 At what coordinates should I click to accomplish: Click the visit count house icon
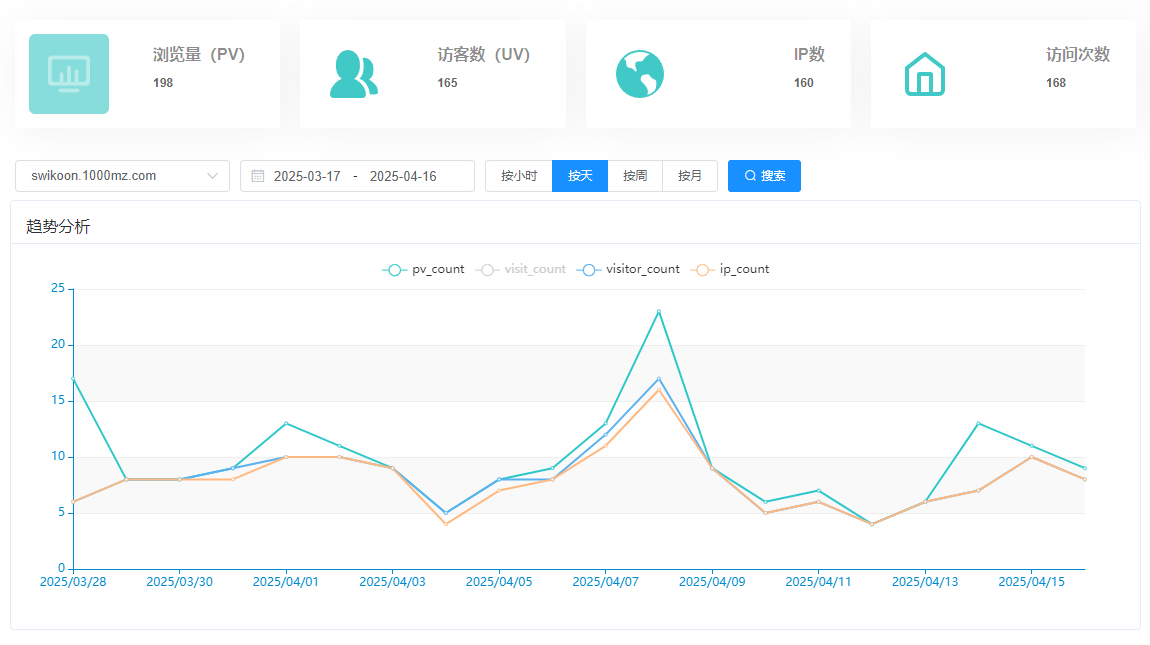[924, 74]
